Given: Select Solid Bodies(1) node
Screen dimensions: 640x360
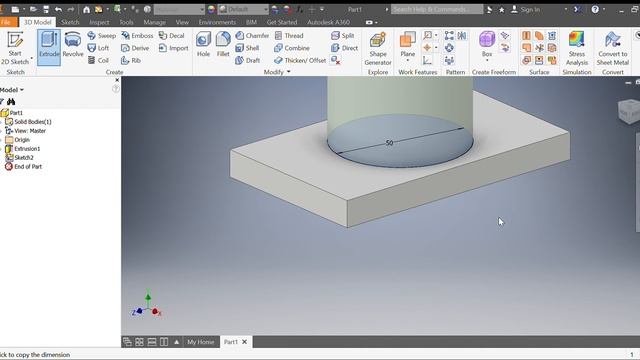Looking at the screenshot, I should [29, 122].
